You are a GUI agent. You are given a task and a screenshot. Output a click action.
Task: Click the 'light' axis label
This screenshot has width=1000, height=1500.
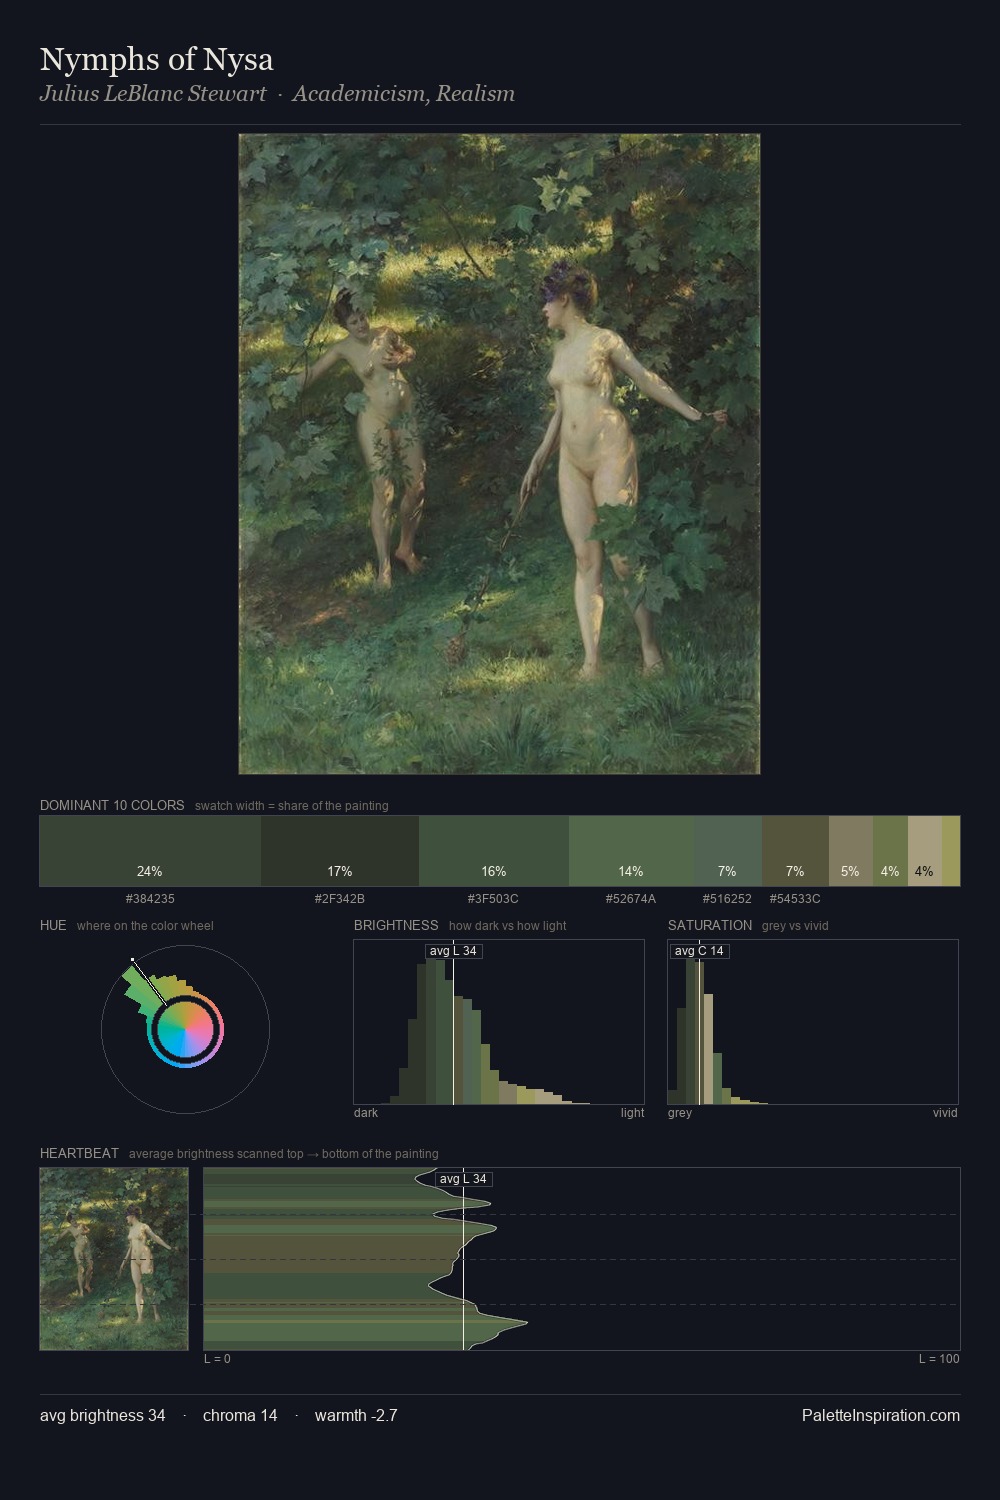click(632, 1113)
